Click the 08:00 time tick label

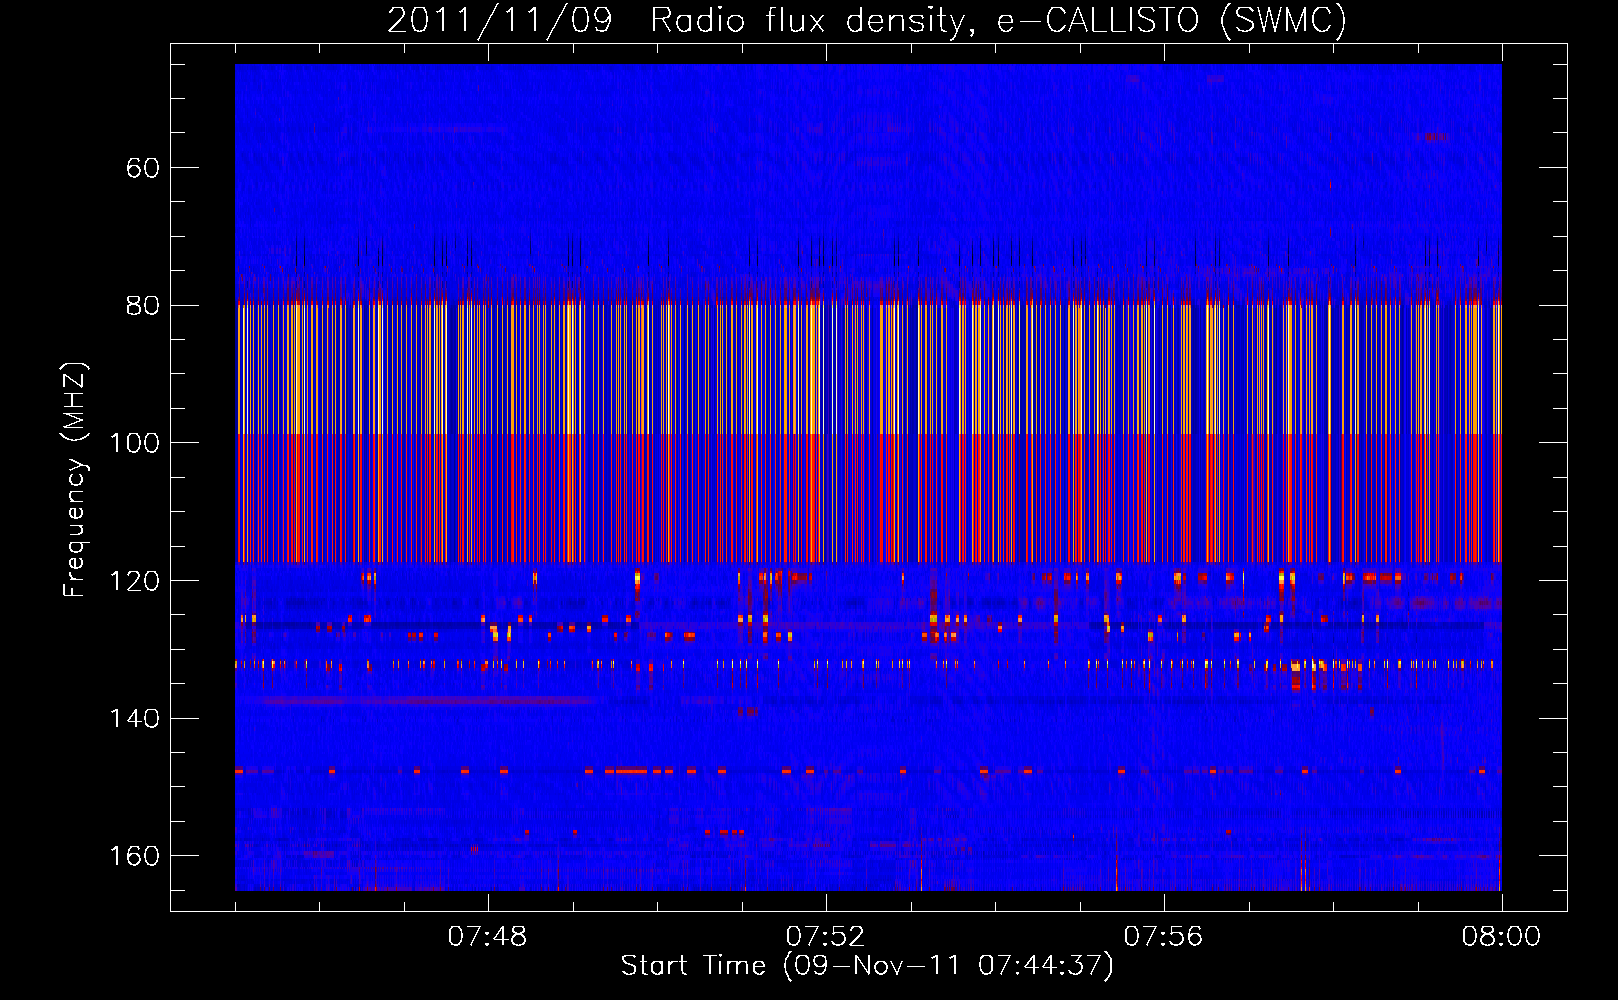[x=1501, y=937]
